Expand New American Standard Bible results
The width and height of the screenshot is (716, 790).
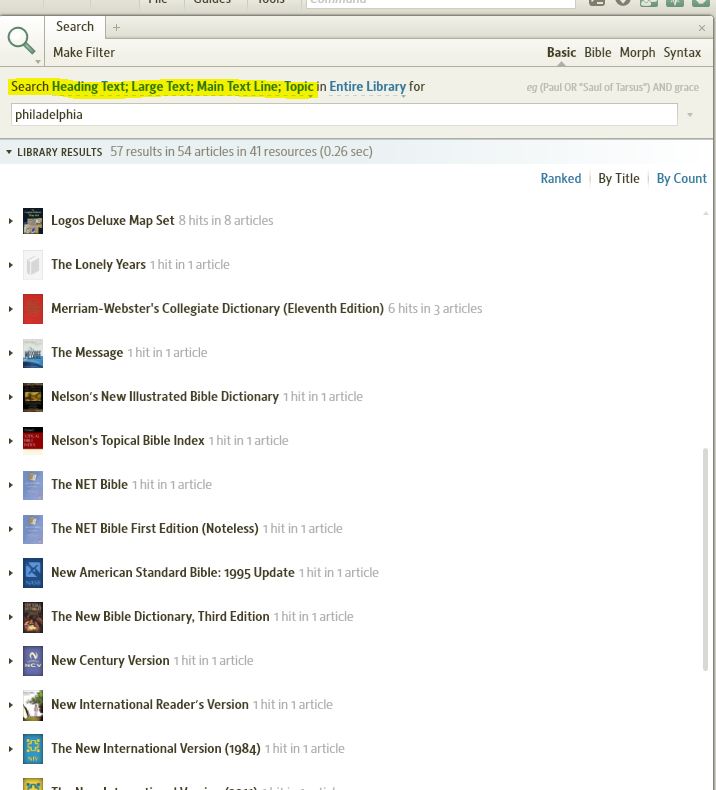(11, 573)
